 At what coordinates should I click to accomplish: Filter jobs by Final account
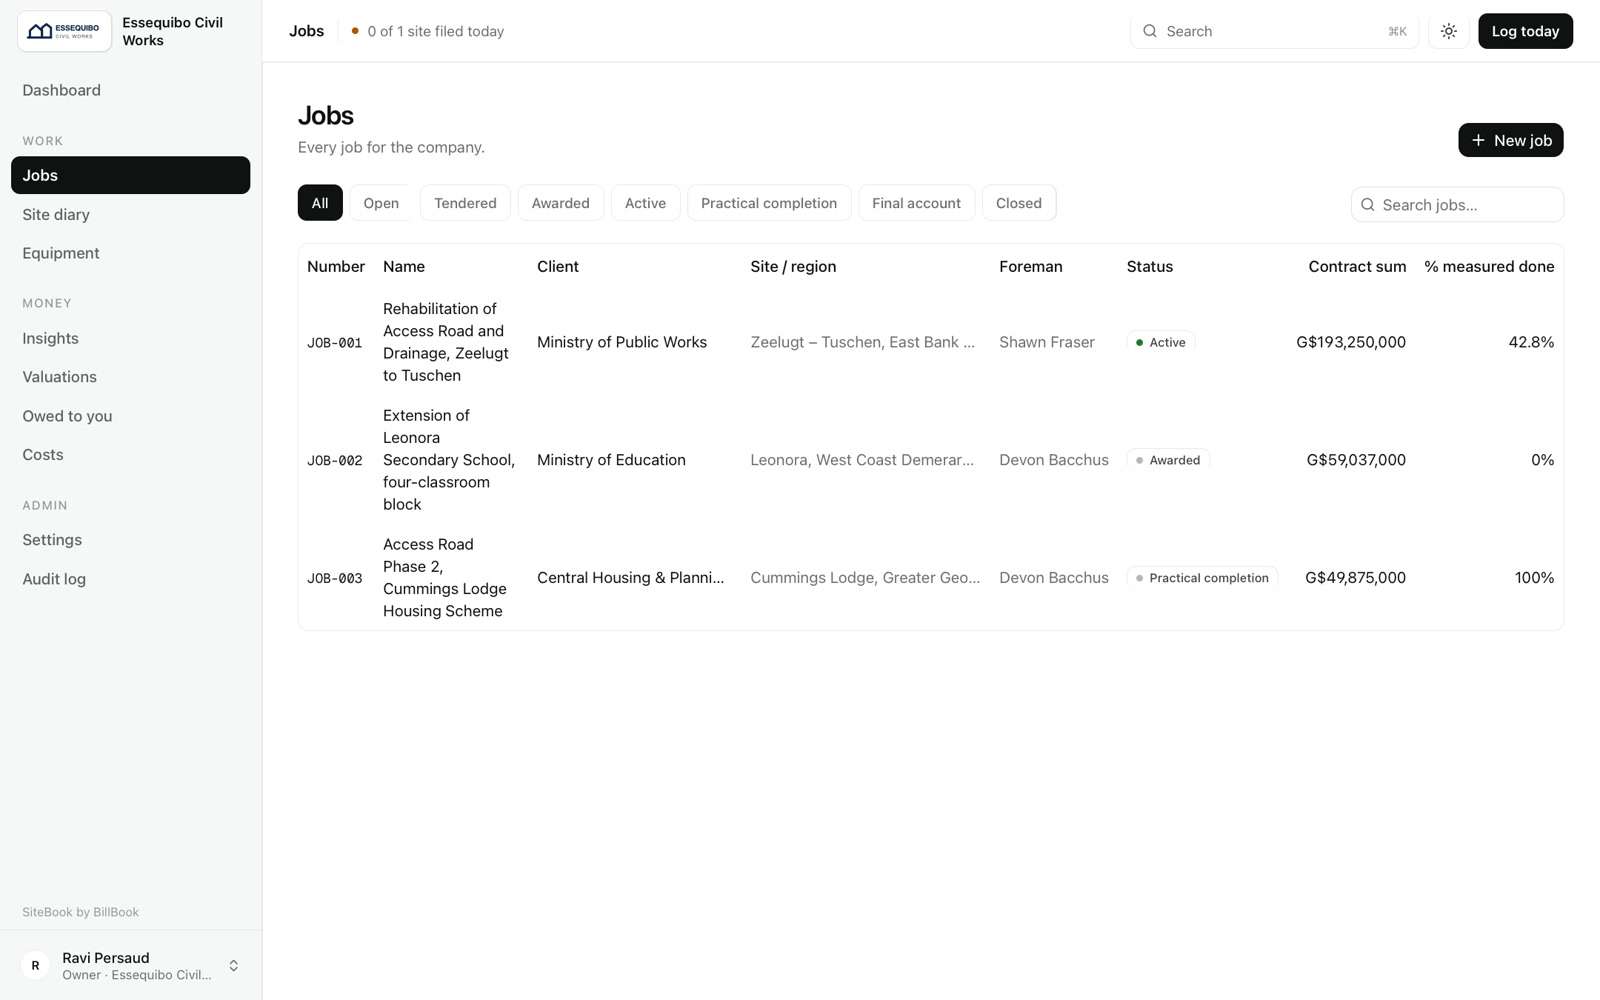click(x=916, y=203)
